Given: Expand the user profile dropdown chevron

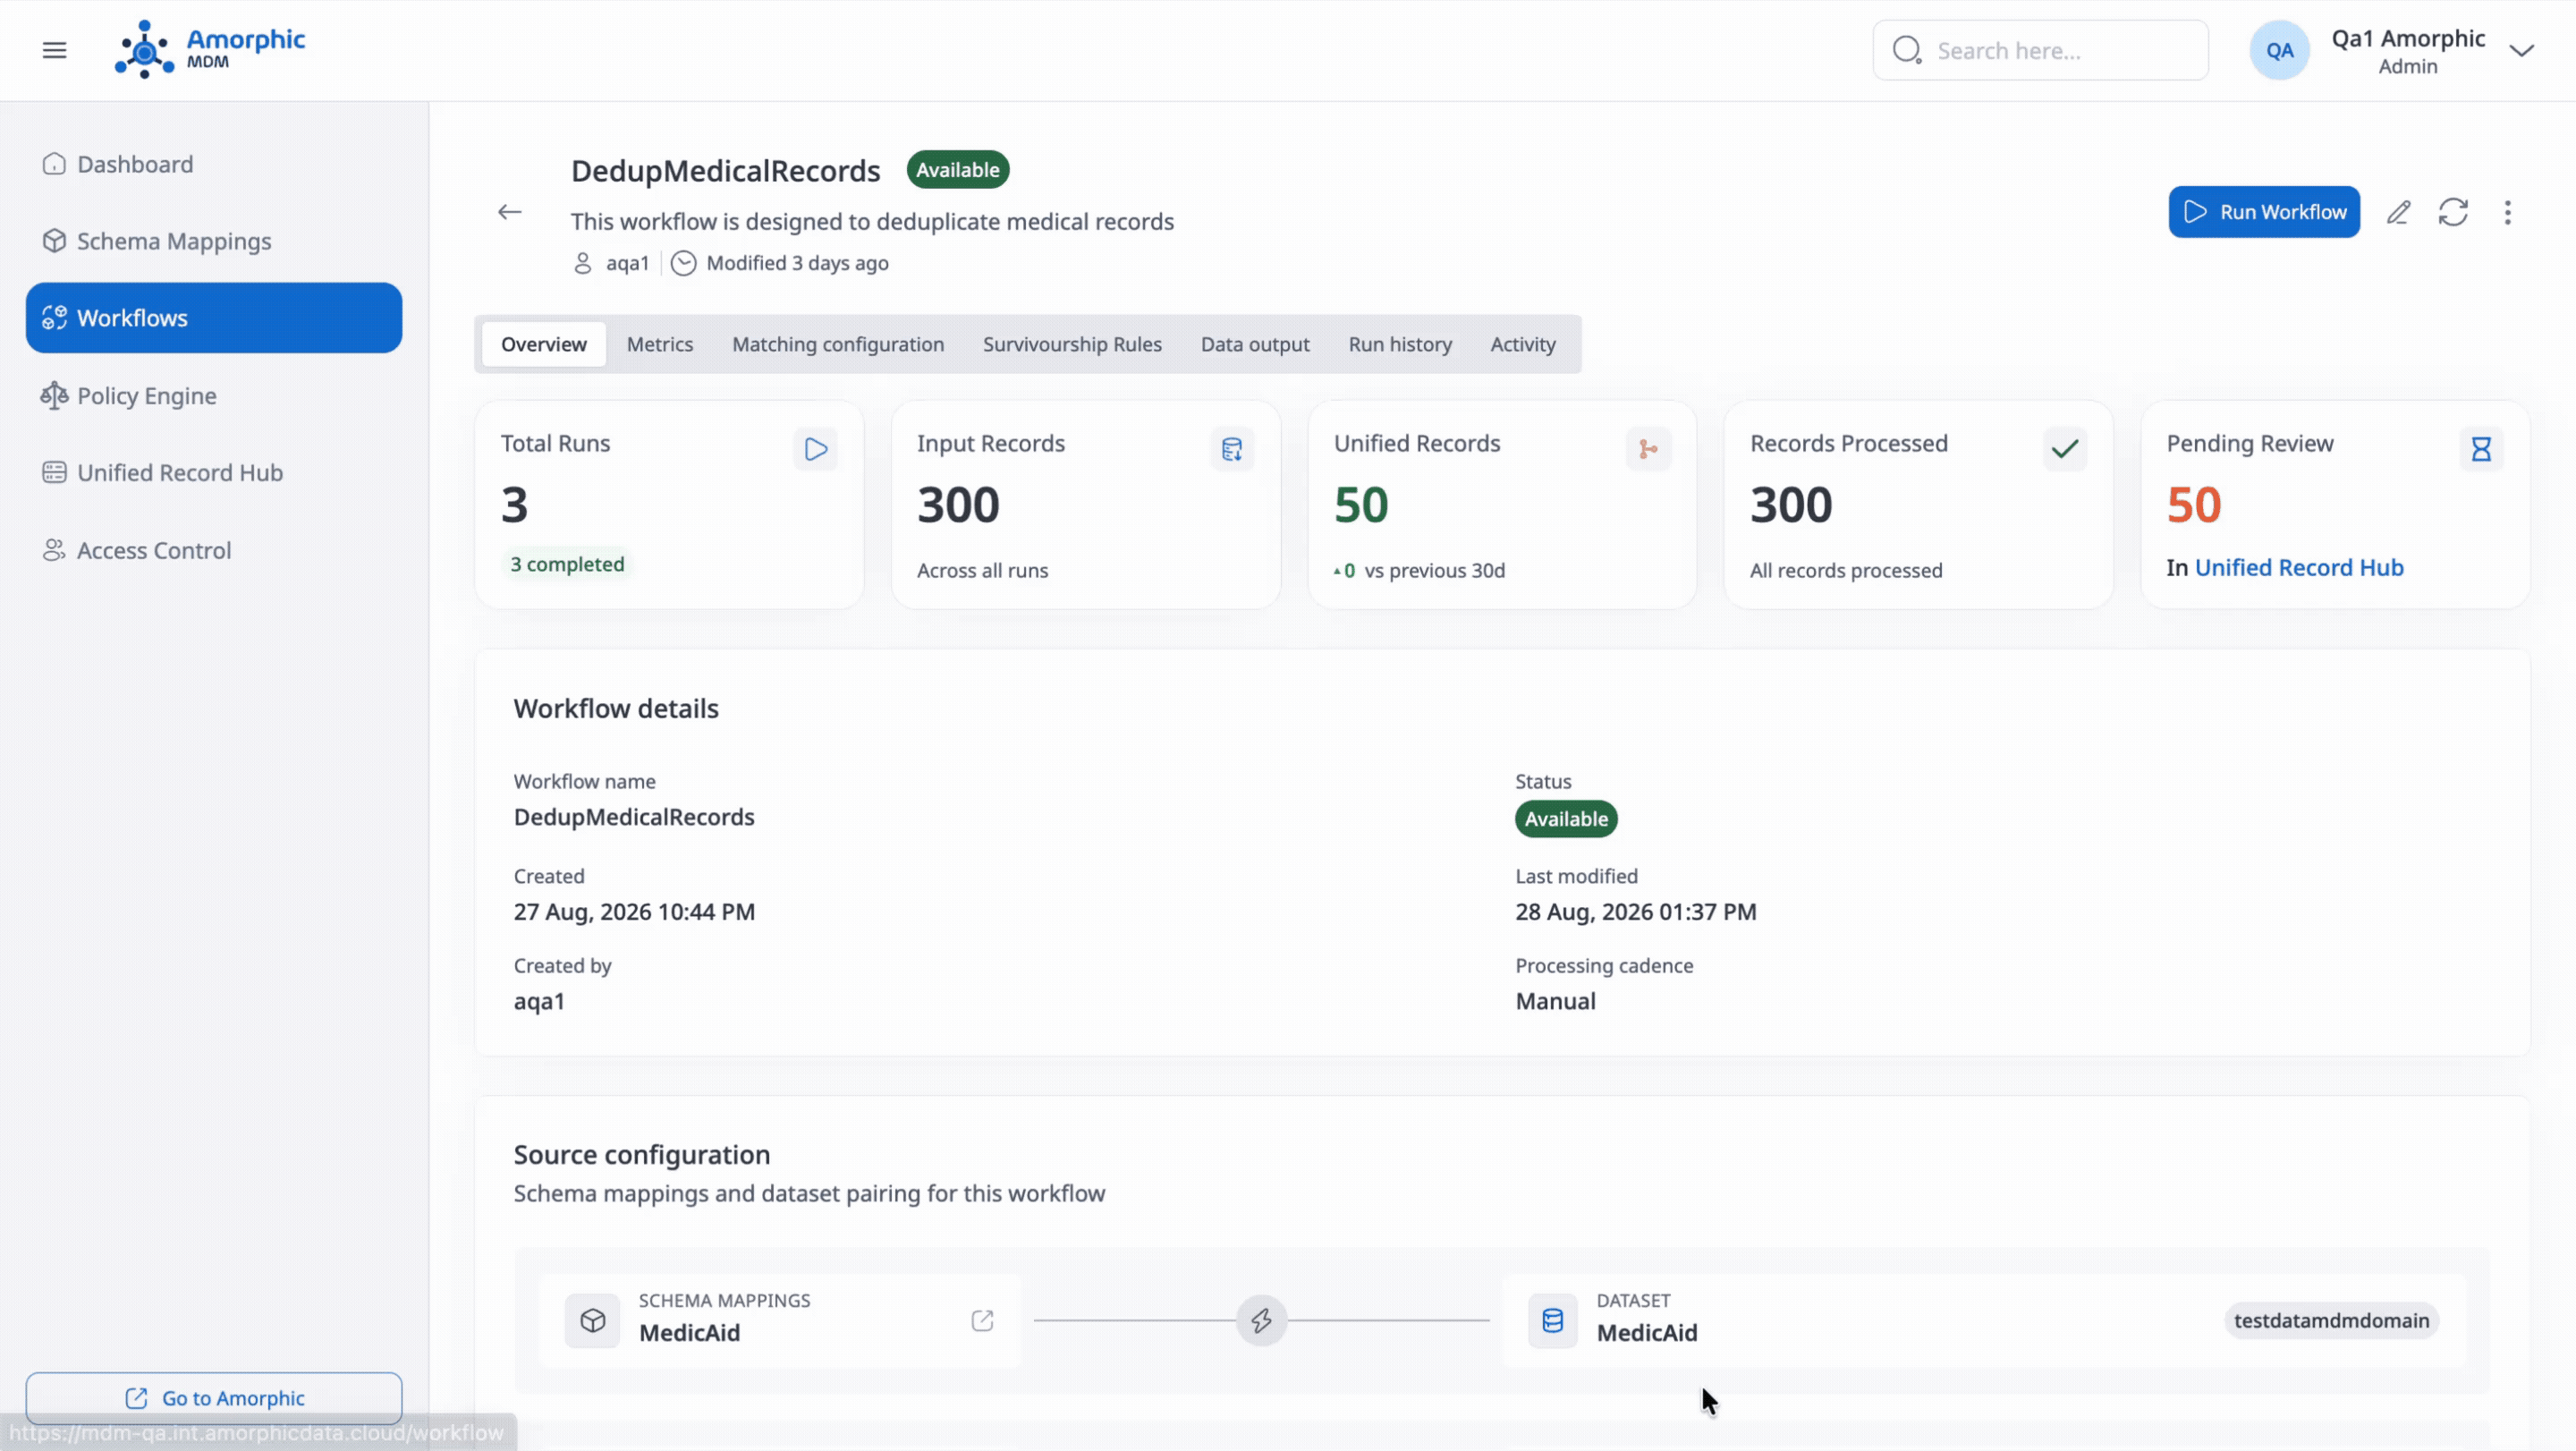Looking at the screenshot, I should click(x=2521, y=50).
